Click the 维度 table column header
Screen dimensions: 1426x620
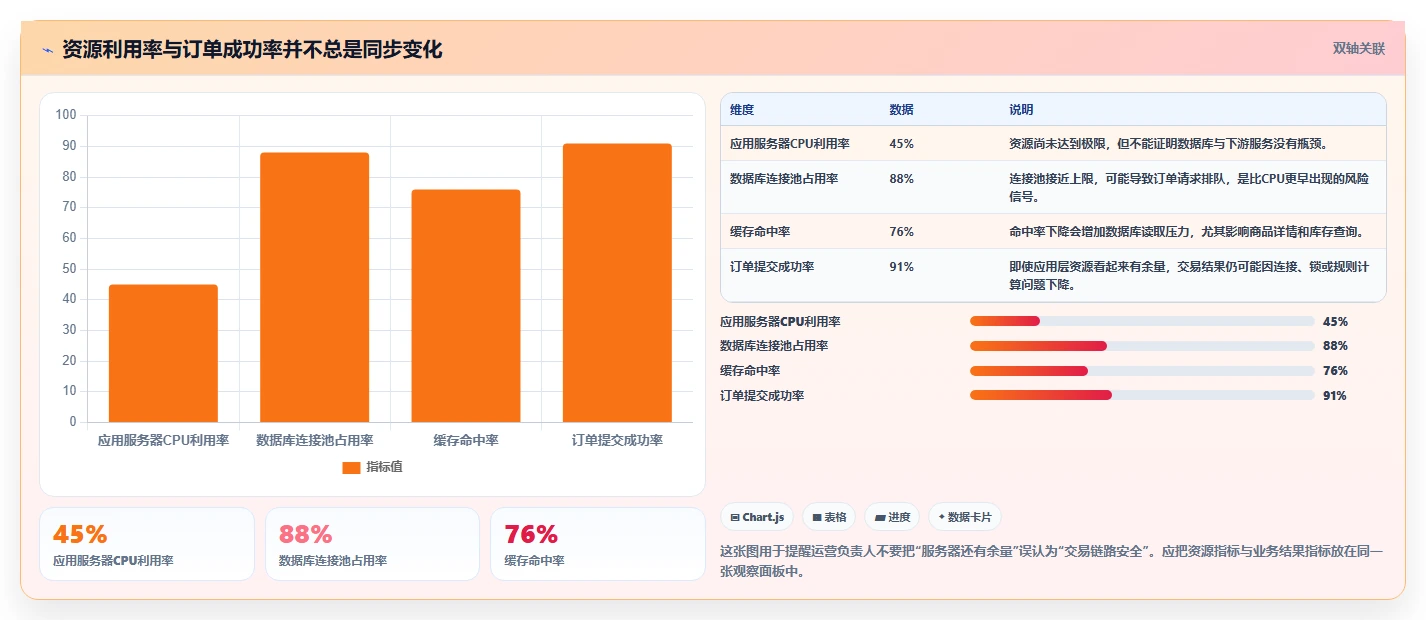tap(742, 110)
